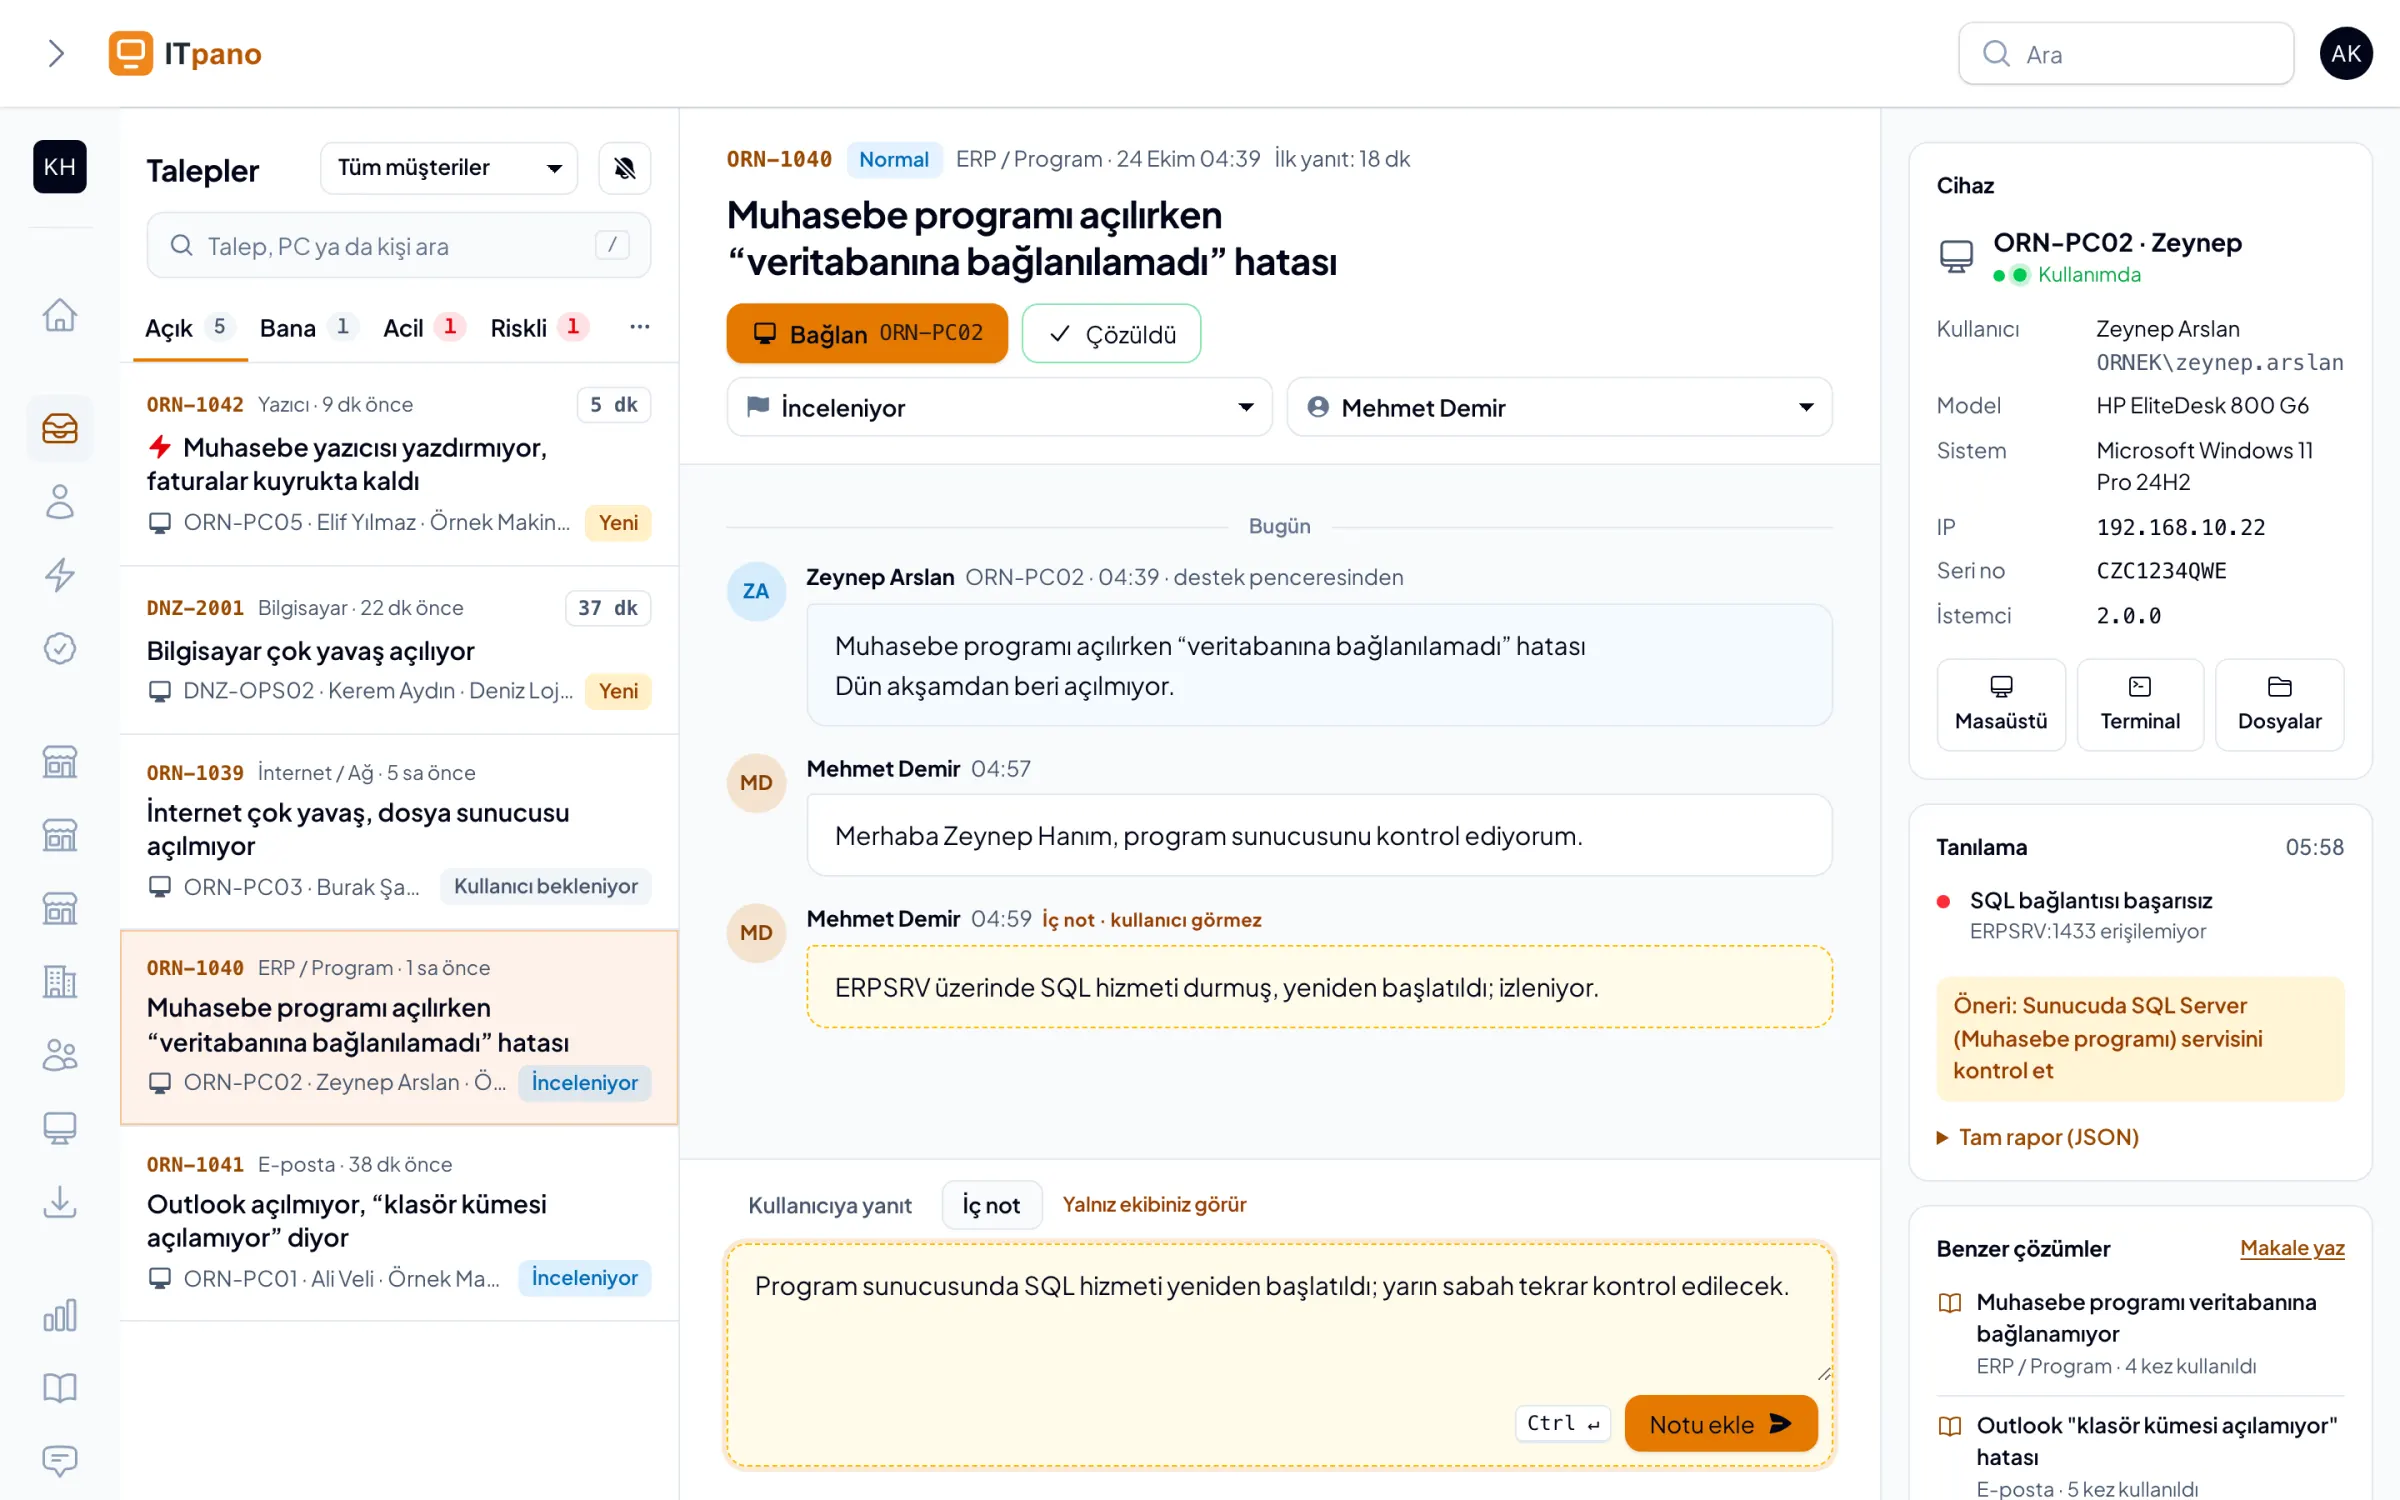Expand Tam rapor (JSON) disclosure
This screenshot has height=1500, width=2400.
click(x=2037, y=1137)
